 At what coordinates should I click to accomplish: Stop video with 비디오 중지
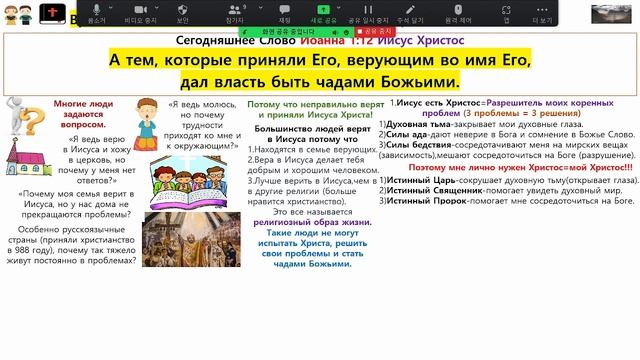pyautogui.click(x=140, y=13)
